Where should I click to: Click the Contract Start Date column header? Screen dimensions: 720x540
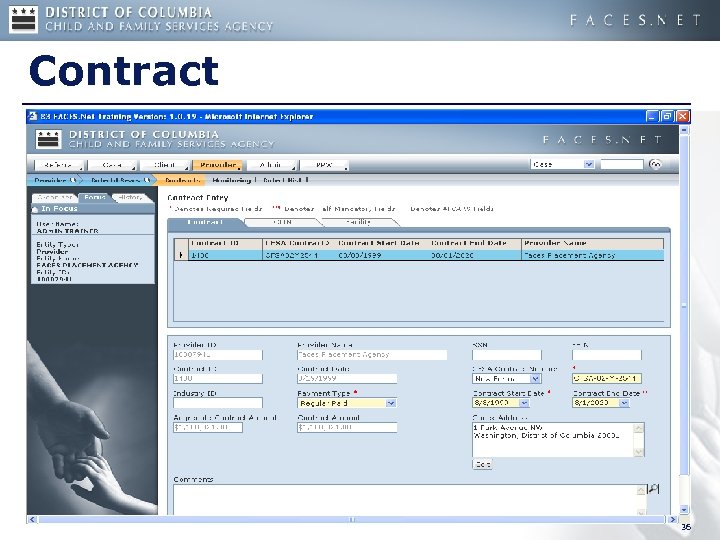378,243
